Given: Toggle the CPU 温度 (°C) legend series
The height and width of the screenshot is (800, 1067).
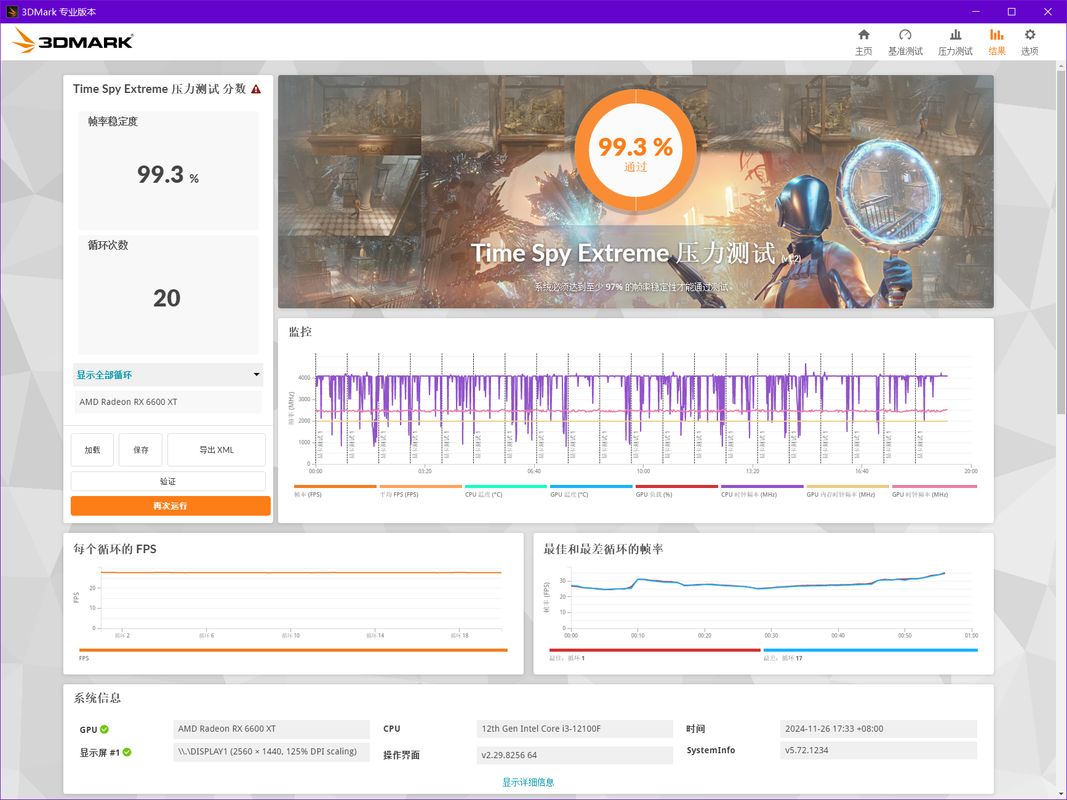Looking at the screenshot, I should (506, 490).
